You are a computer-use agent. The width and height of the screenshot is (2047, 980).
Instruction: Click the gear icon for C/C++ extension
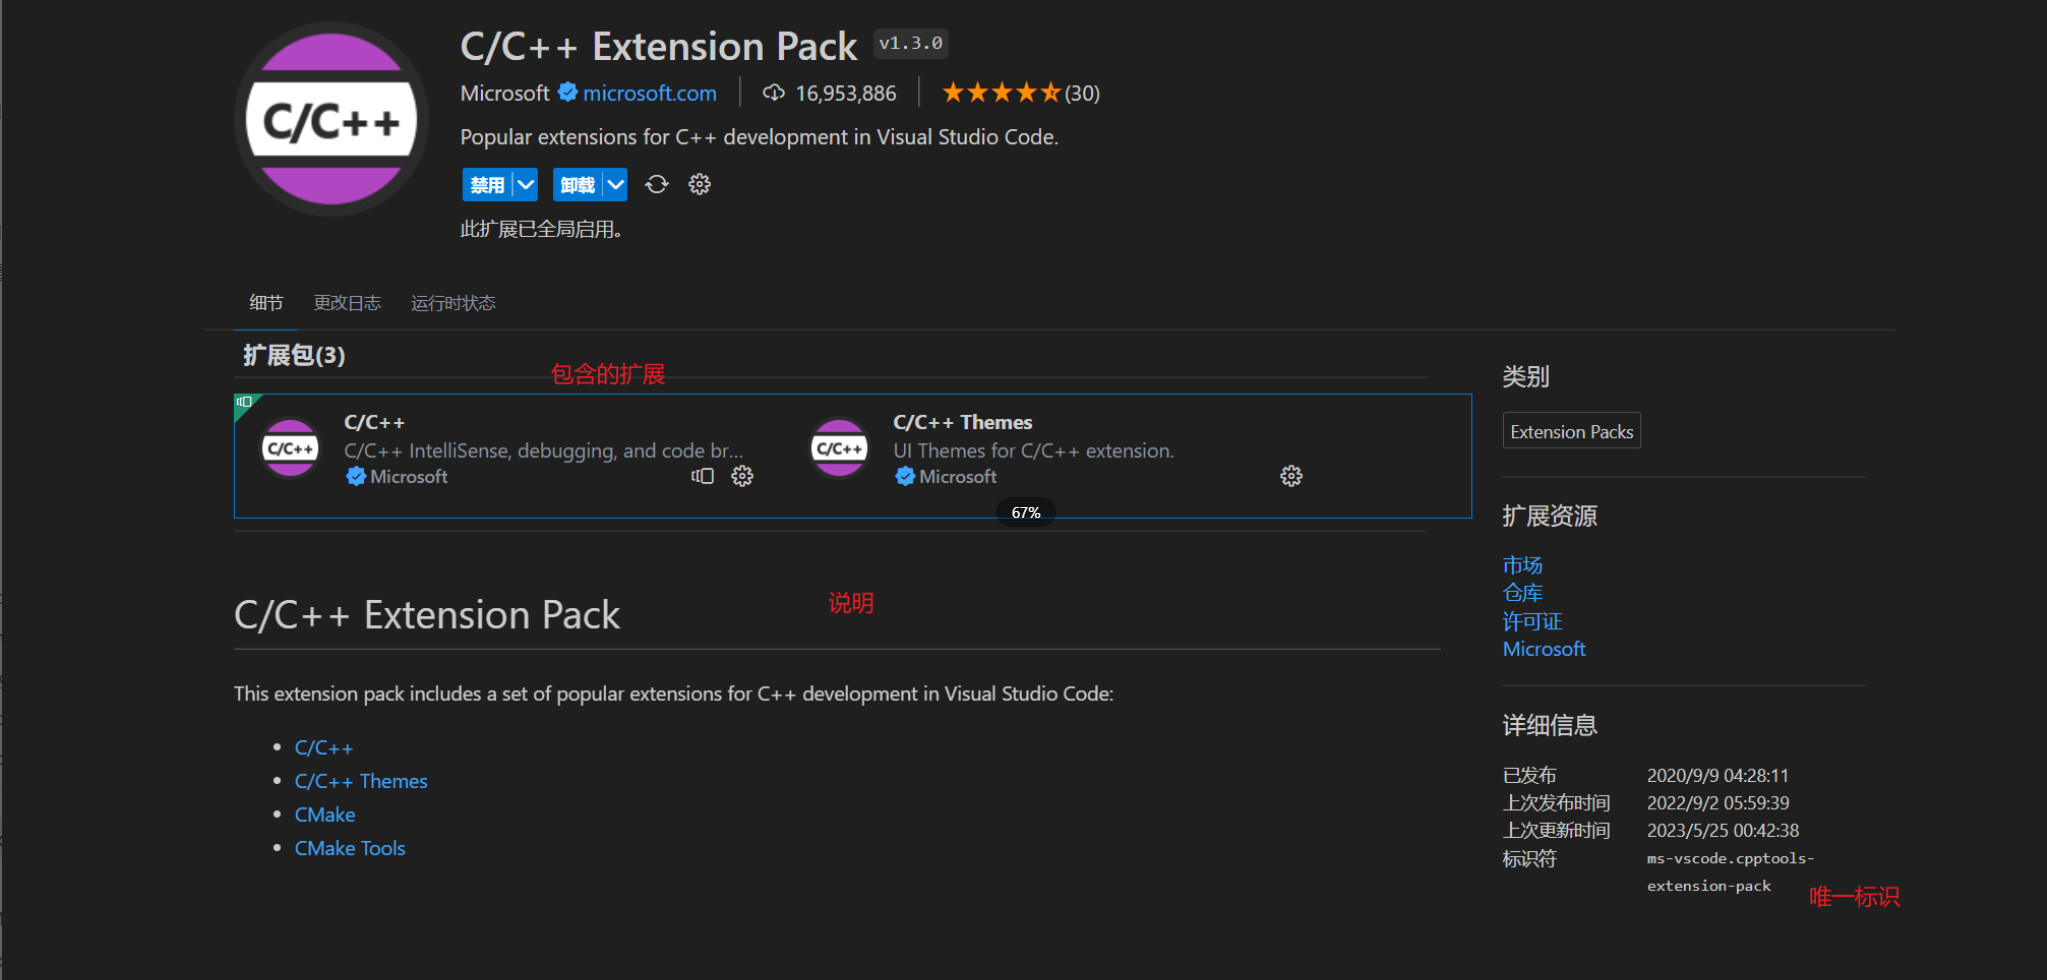click(742, 476)
